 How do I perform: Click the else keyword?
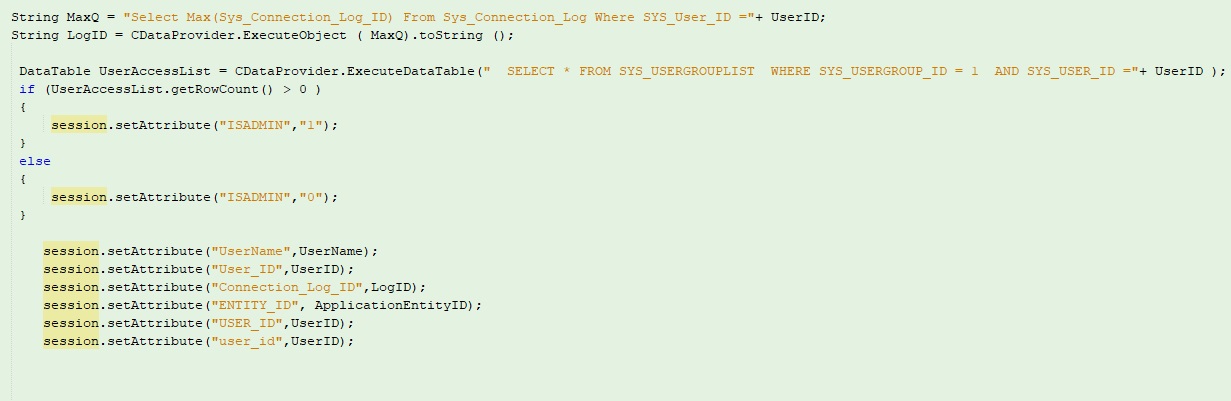35,161
